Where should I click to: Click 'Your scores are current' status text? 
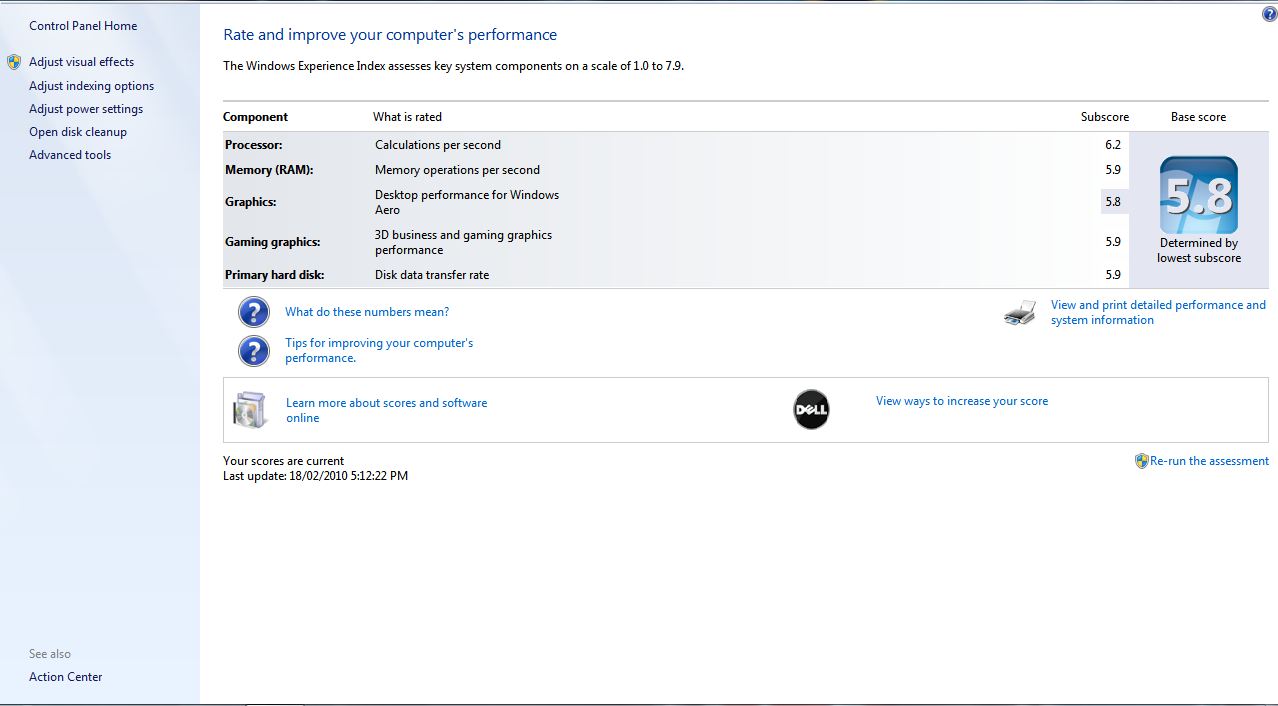pos(283,461)
